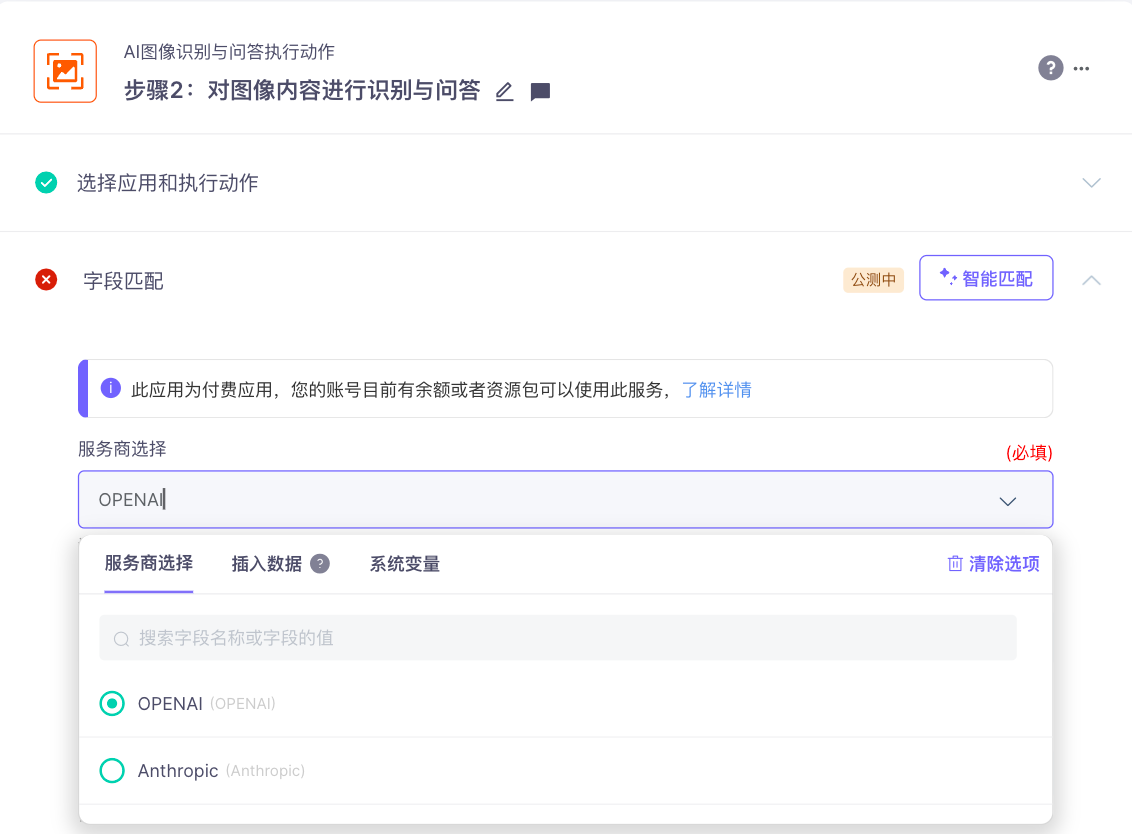This screenshot has width=1132, height=834.
Task: Click the AI图像识别与问答执行动作 subtitle
Action: pyautogui.click(x=229, y=52)
